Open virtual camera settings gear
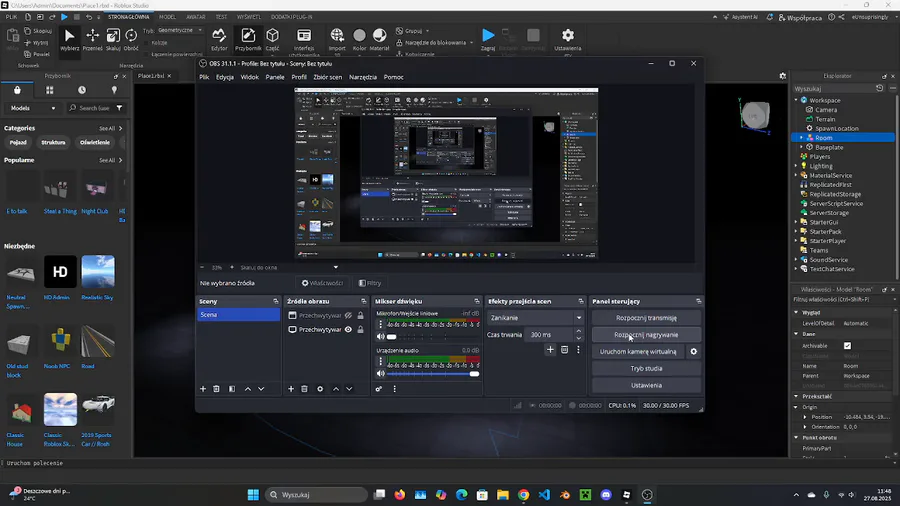Screen dimensions: 900x506 click(x=693, y=352)
